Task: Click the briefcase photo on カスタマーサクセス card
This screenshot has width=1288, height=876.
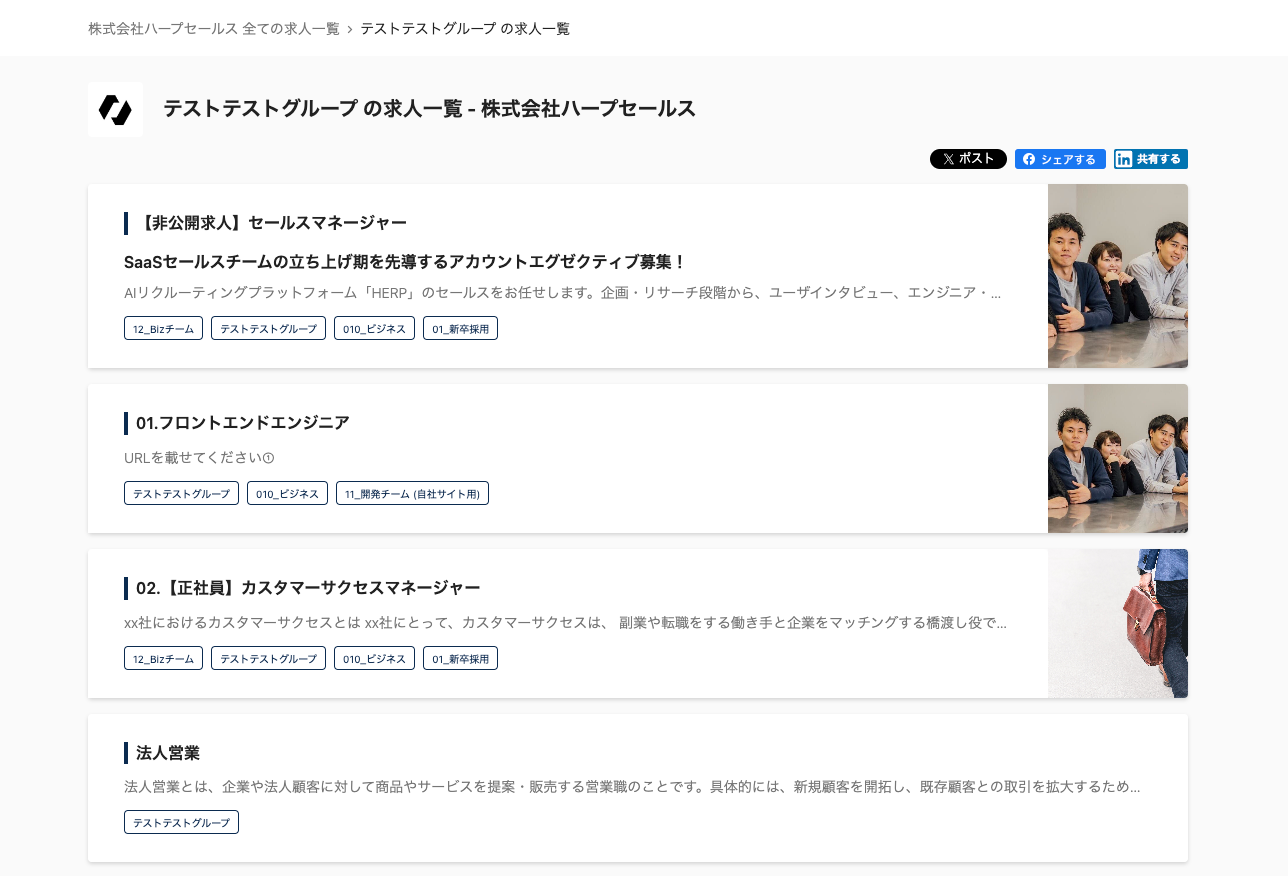Action: [x=1117, y=623]
